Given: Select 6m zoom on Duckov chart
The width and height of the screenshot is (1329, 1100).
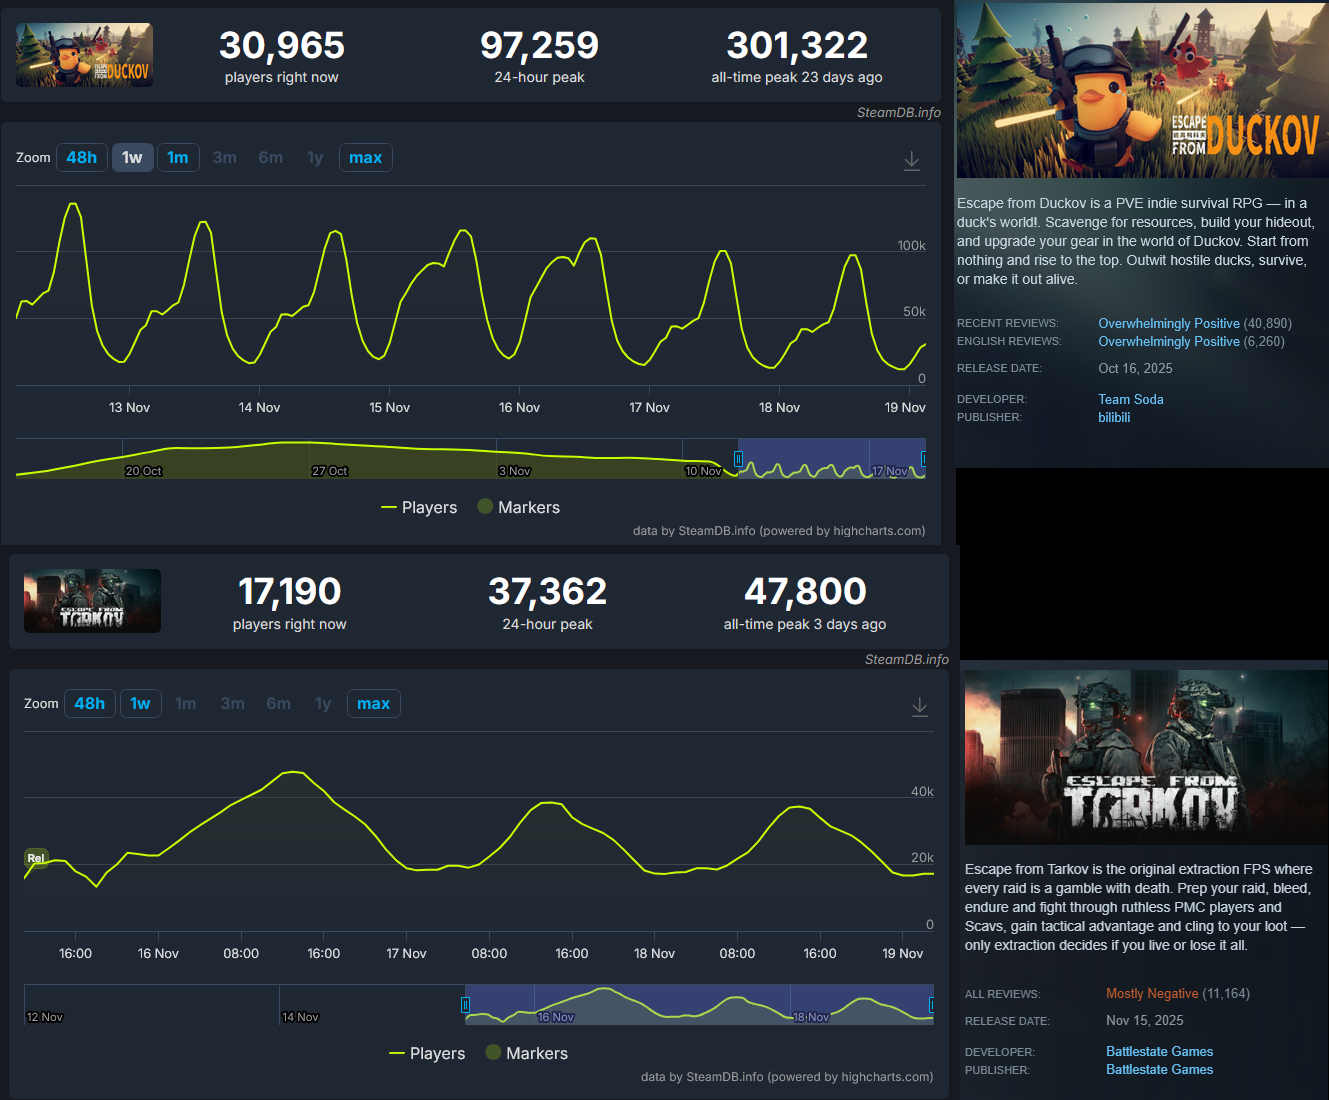Looking at the screenshot, I should click(271, 158).
